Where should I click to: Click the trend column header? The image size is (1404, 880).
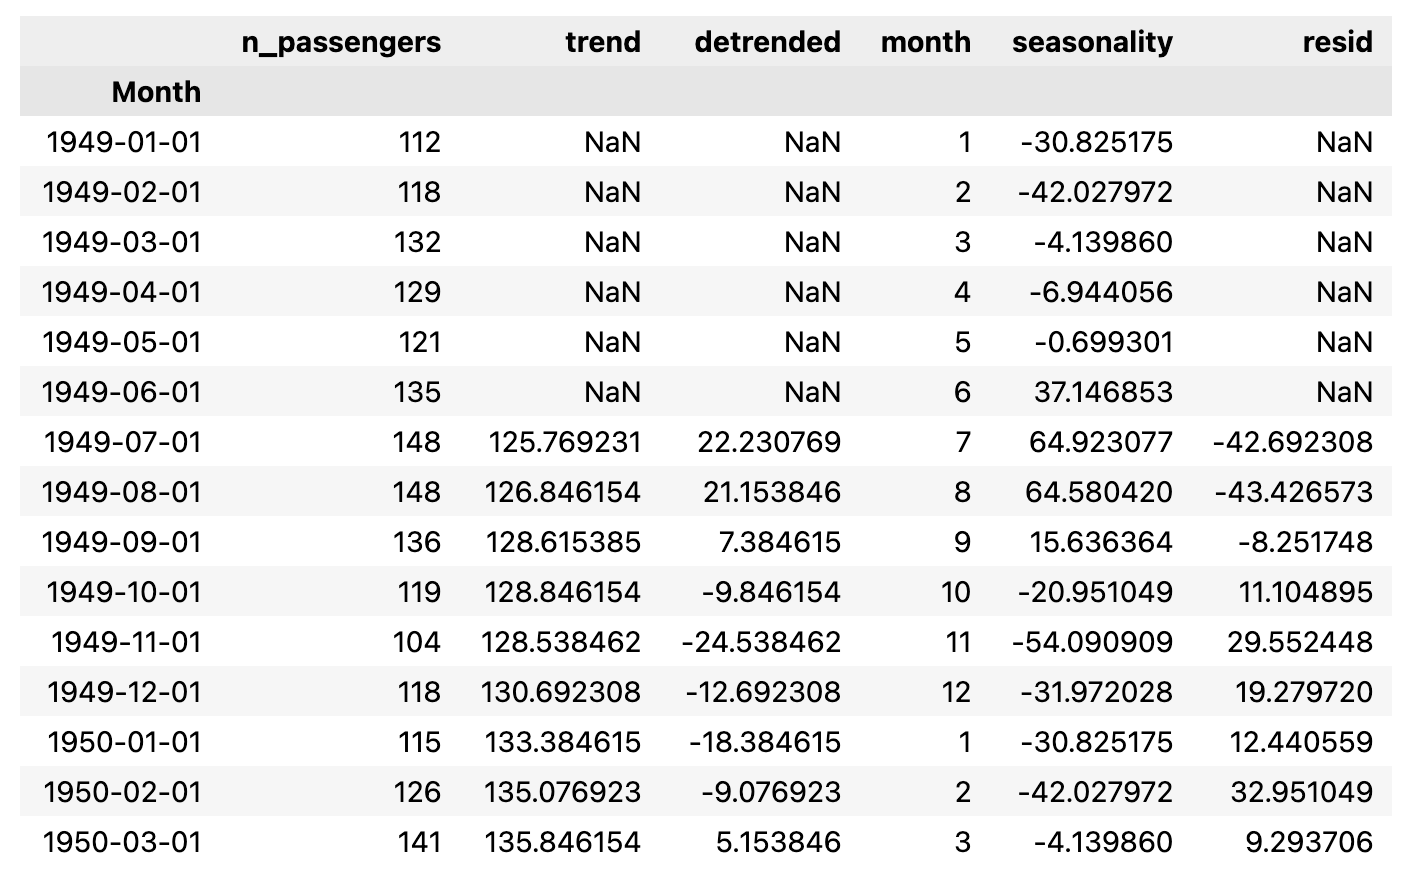pyautogui.click(x=602, y=42)
